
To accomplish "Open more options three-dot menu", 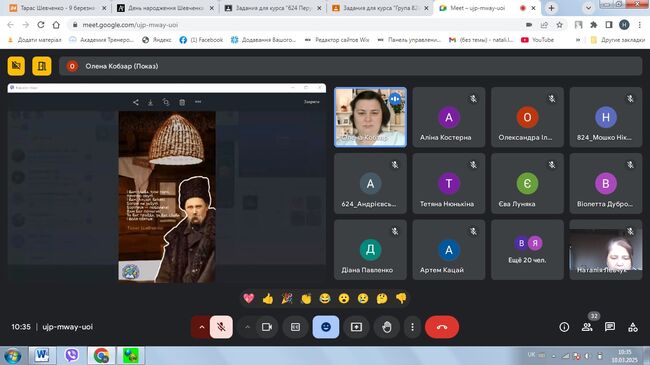I will tap(412, 327).
